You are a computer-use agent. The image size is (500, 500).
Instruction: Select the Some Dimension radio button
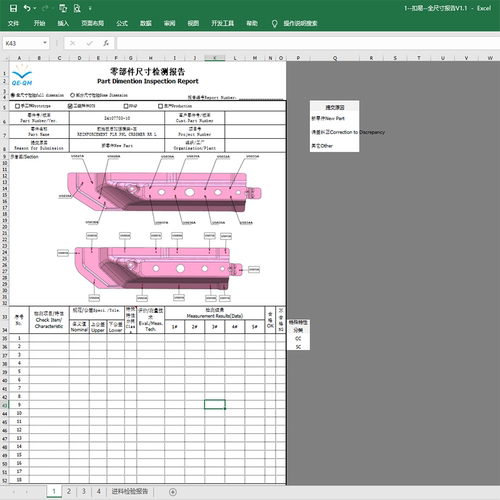(x=72, y=95)
